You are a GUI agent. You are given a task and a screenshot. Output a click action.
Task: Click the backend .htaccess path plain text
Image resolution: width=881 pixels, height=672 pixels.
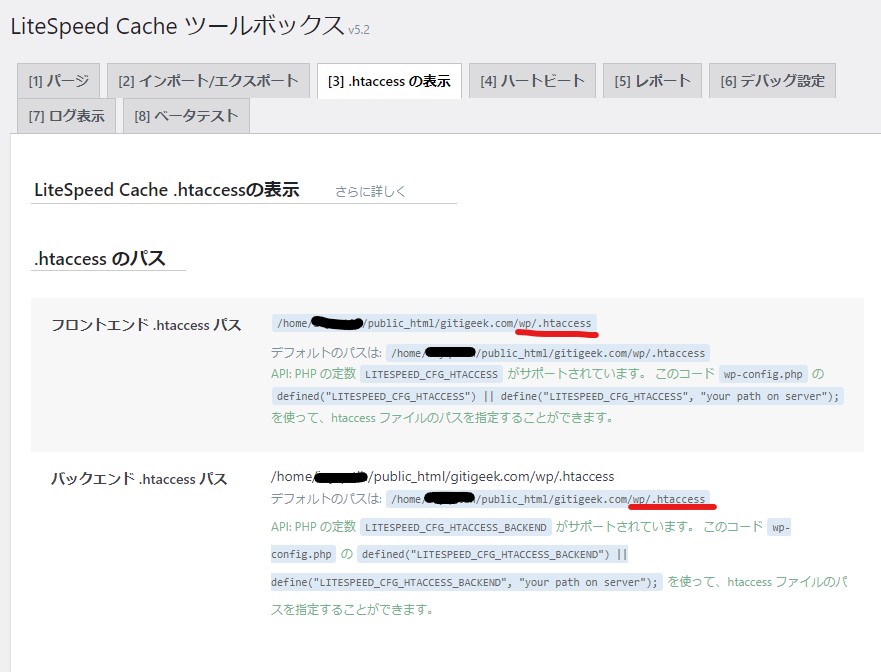coord(442,476)
